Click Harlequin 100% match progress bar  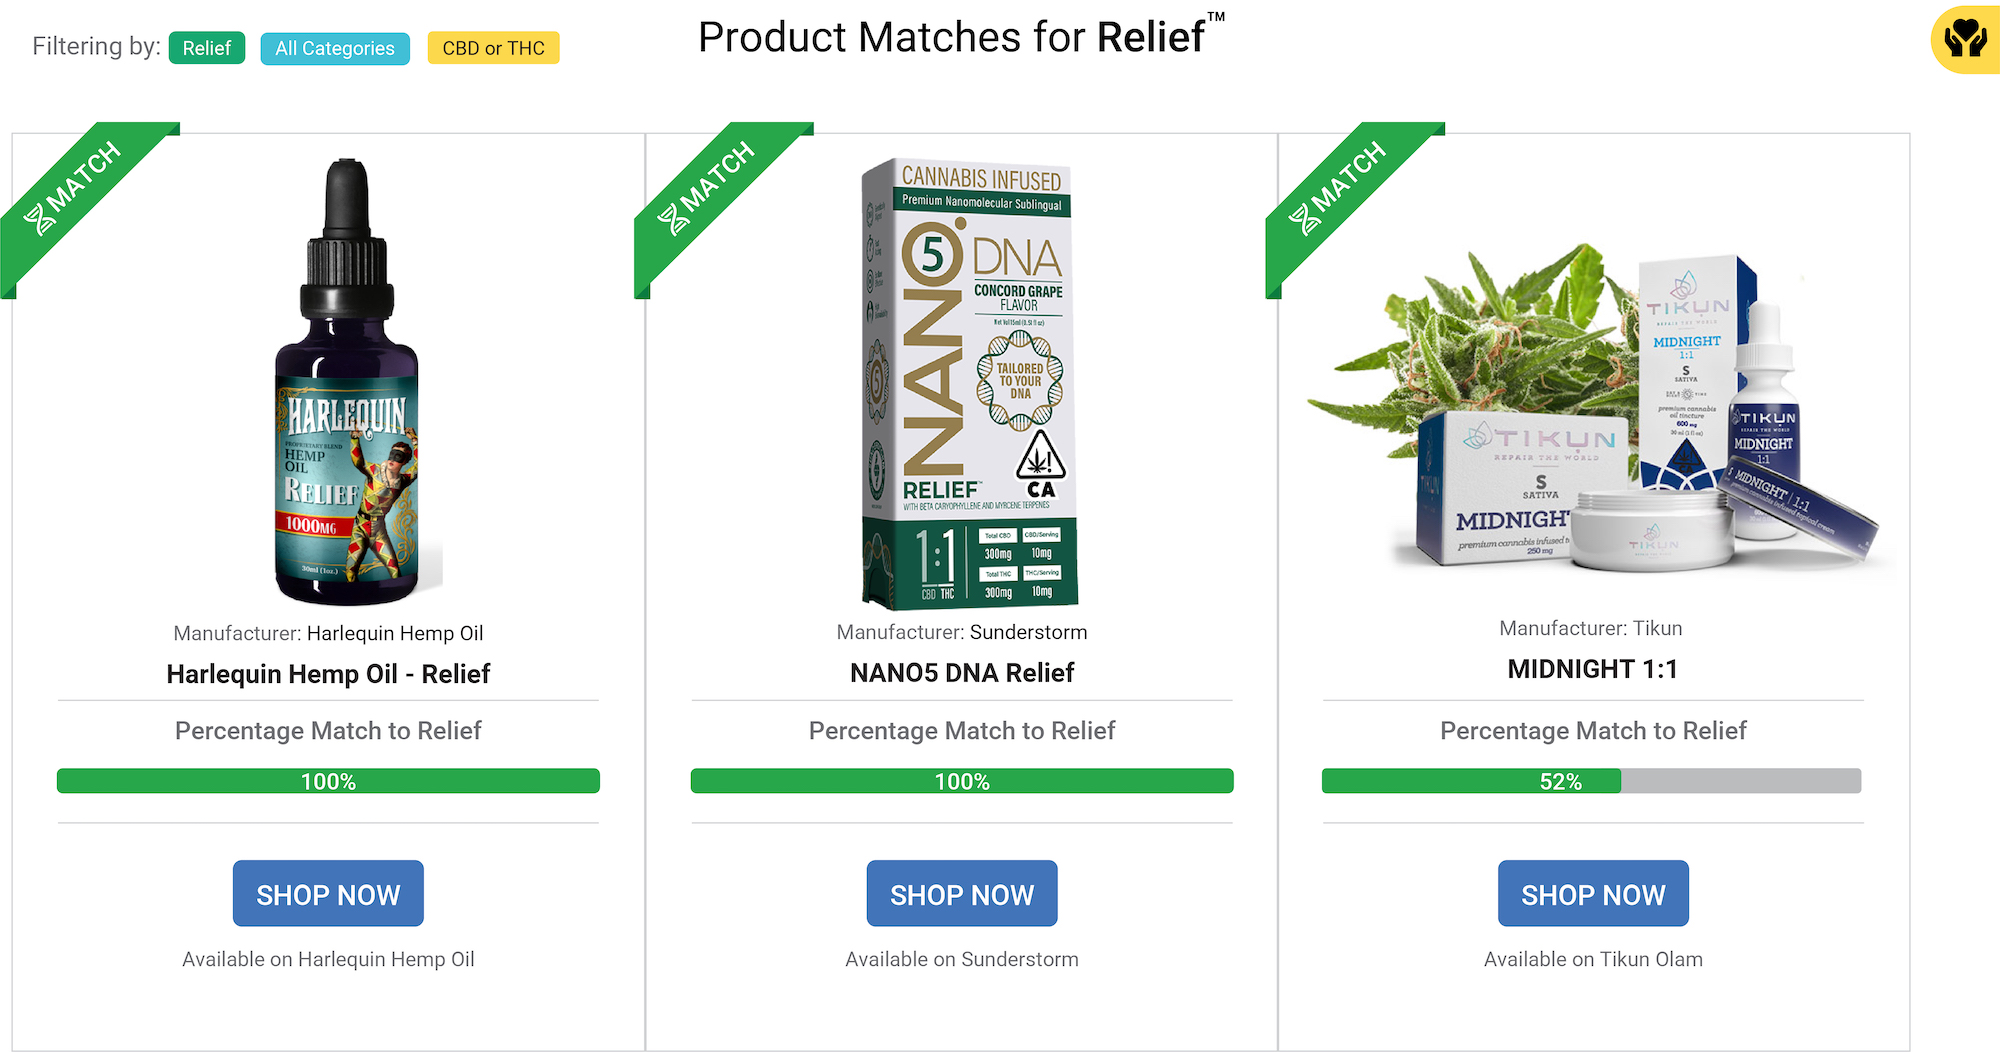tap(328, 781)
